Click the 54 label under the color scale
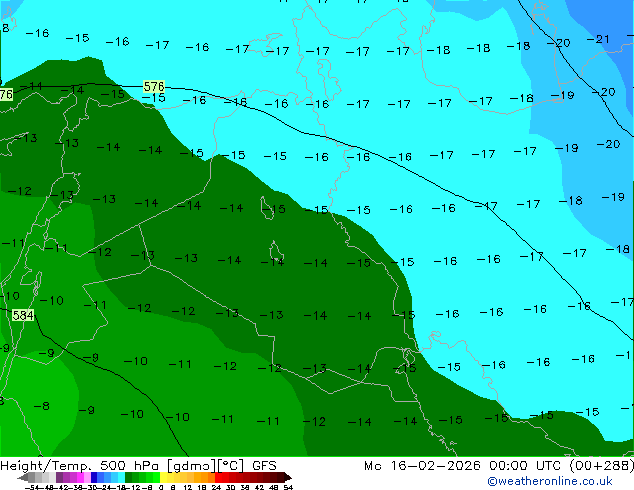This screenshot has width=634, height=490. (x=288, y=487)
